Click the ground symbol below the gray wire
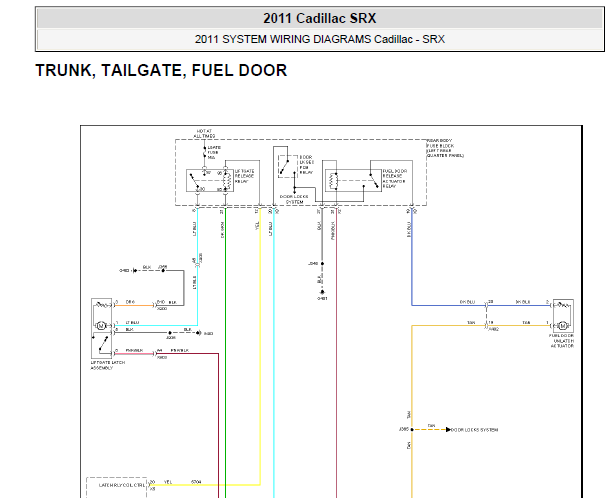This screenshot has height=498, width=607. (322, 292)
